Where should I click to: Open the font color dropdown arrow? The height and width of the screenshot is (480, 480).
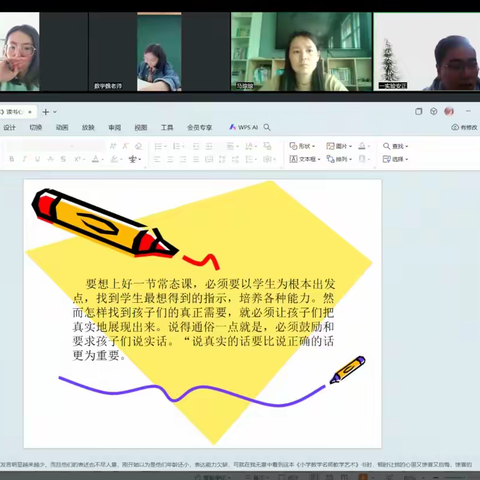point(102,160)
